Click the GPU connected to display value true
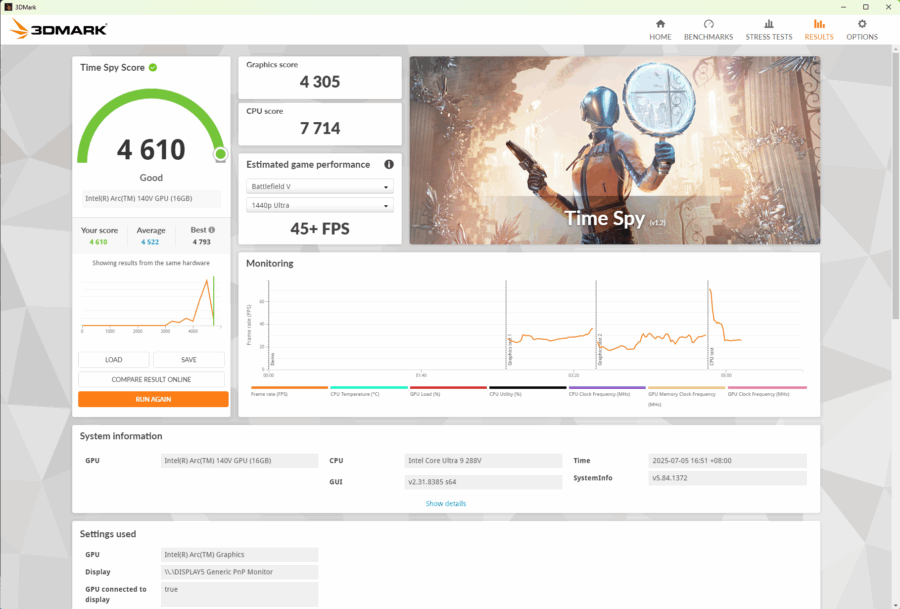The image size is (900, 609). pyautogui.click(x=239, y=594)
